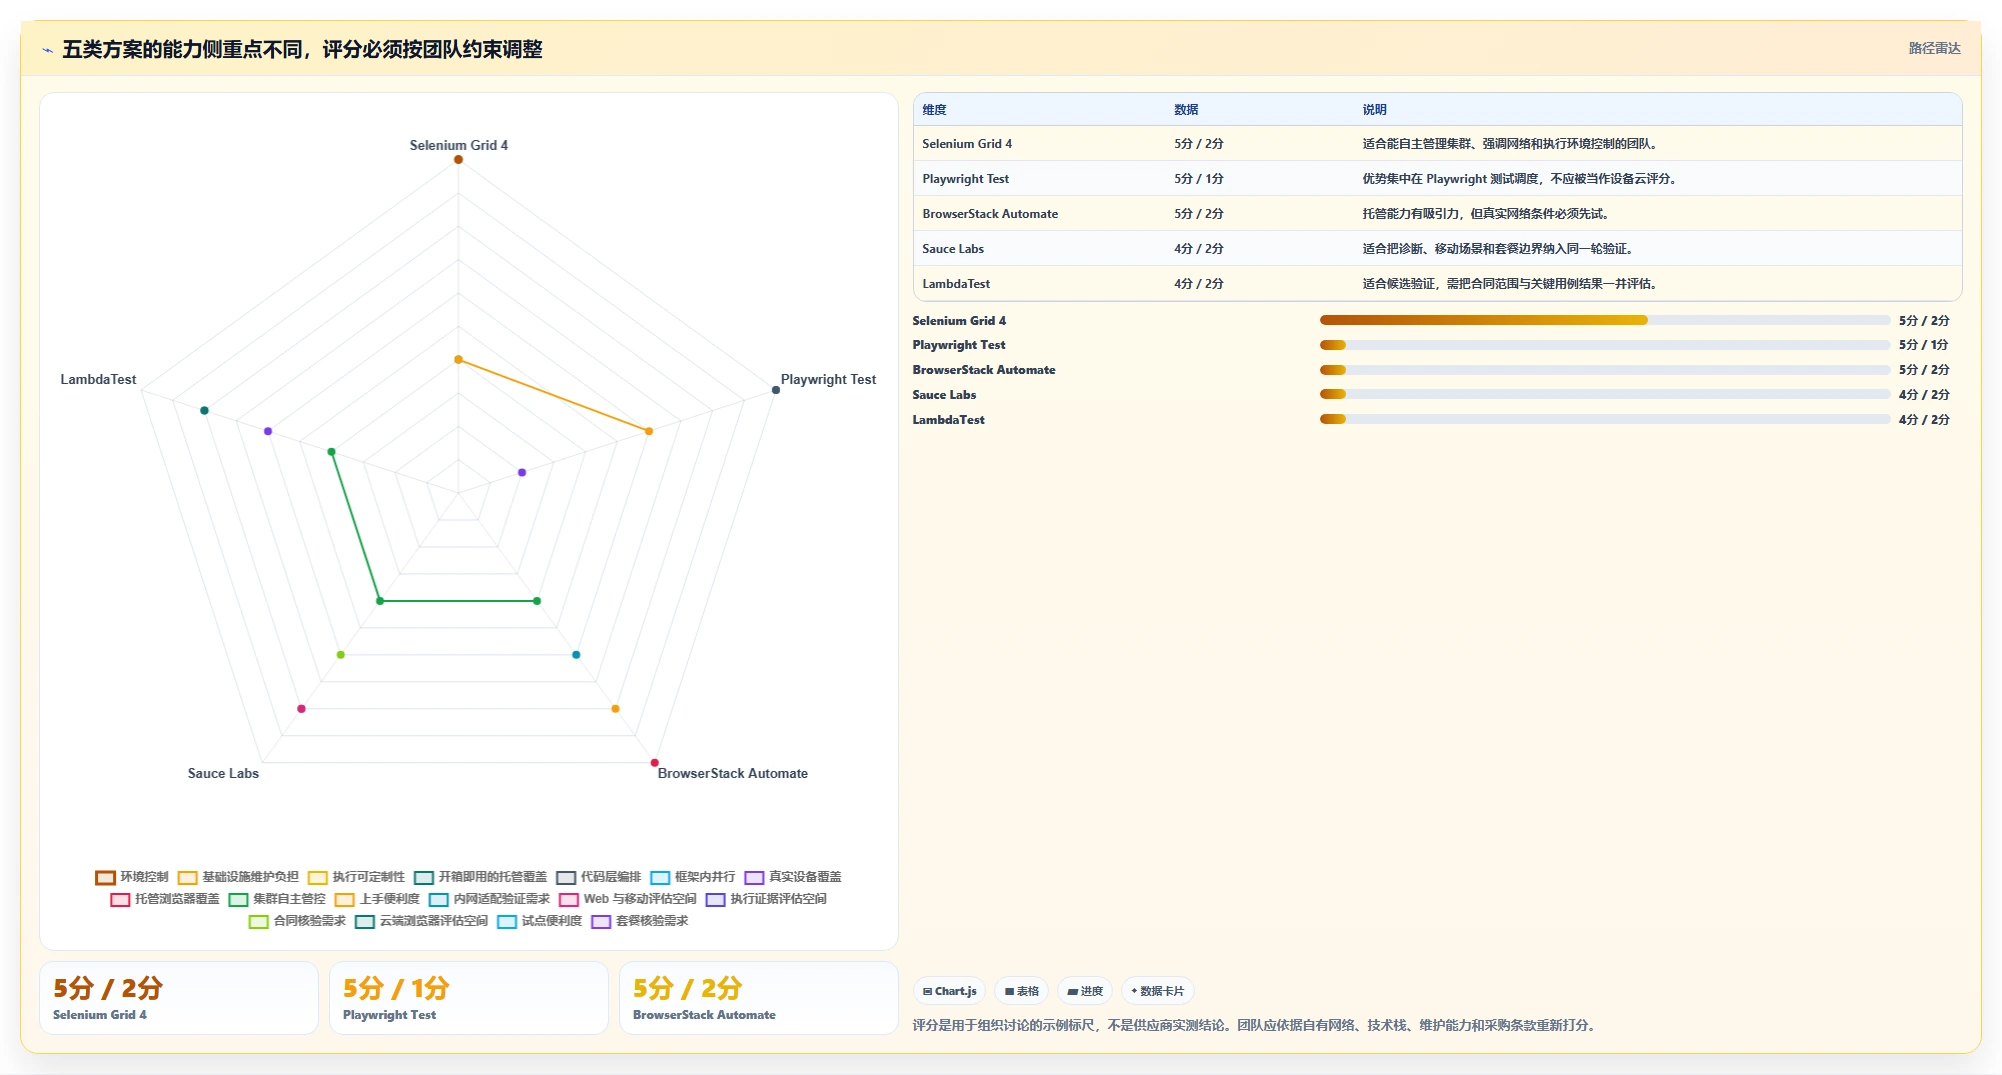Click the LambdaTest radar axis label

pyautogui.click(x=98, y=379)
